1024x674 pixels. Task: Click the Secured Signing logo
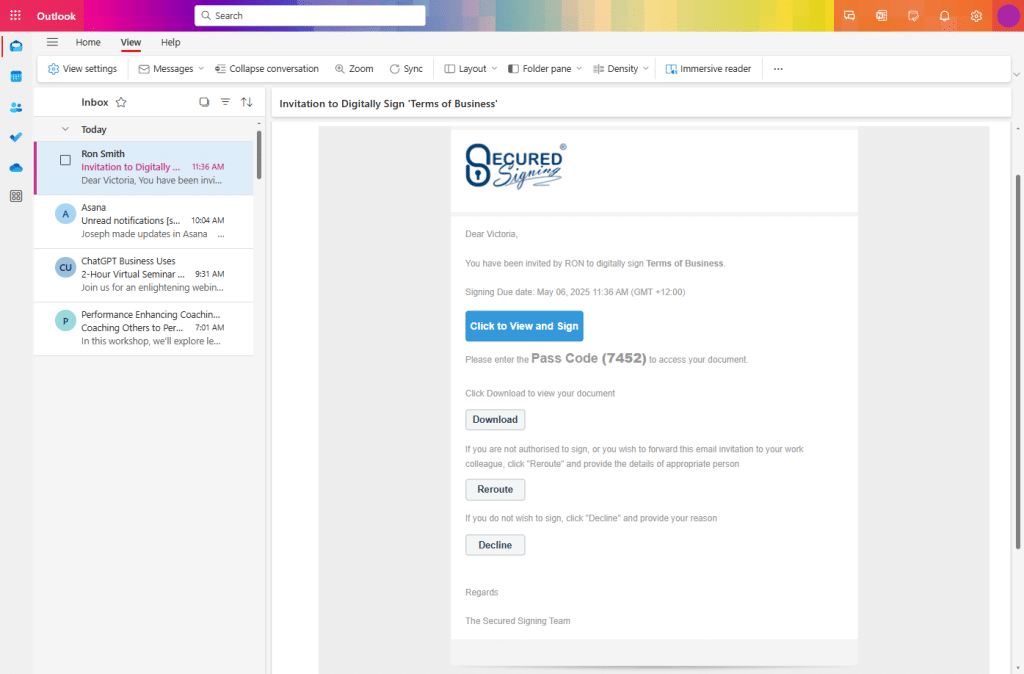(x=516, y=166)
